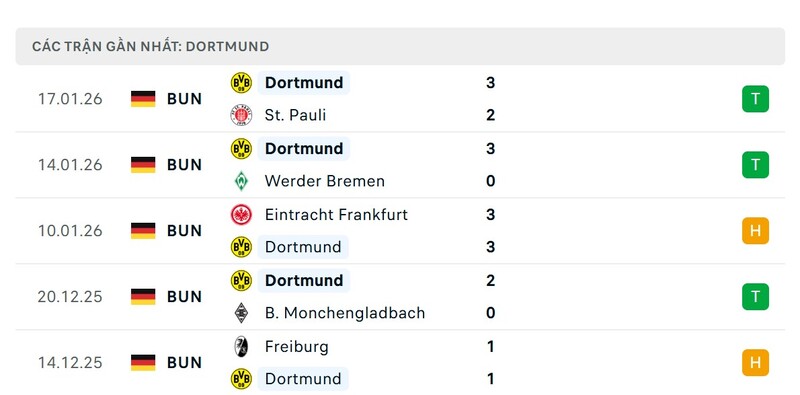This screenshot has width=800, height=395.
Task: Open Werder Bremen team name link
Action: (x=324, y=181)
